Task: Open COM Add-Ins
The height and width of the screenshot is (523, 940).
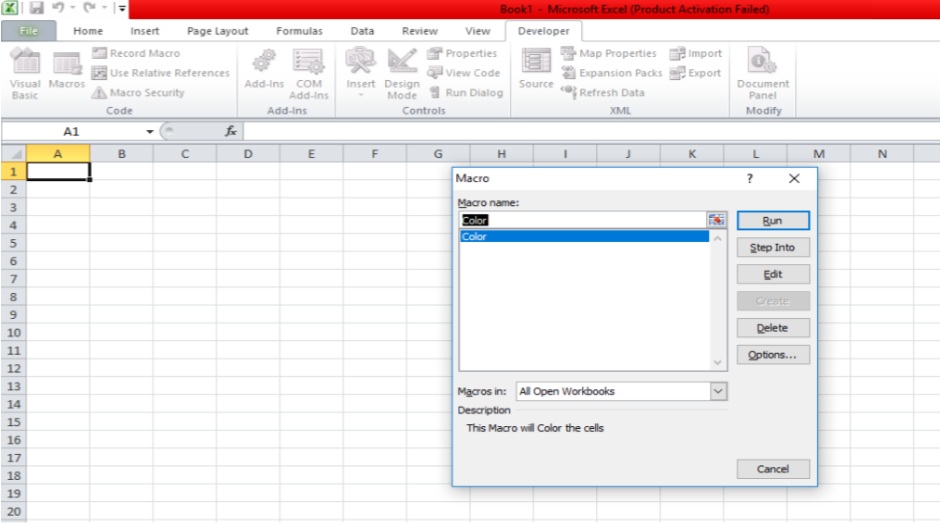Action: click(309, 74)
